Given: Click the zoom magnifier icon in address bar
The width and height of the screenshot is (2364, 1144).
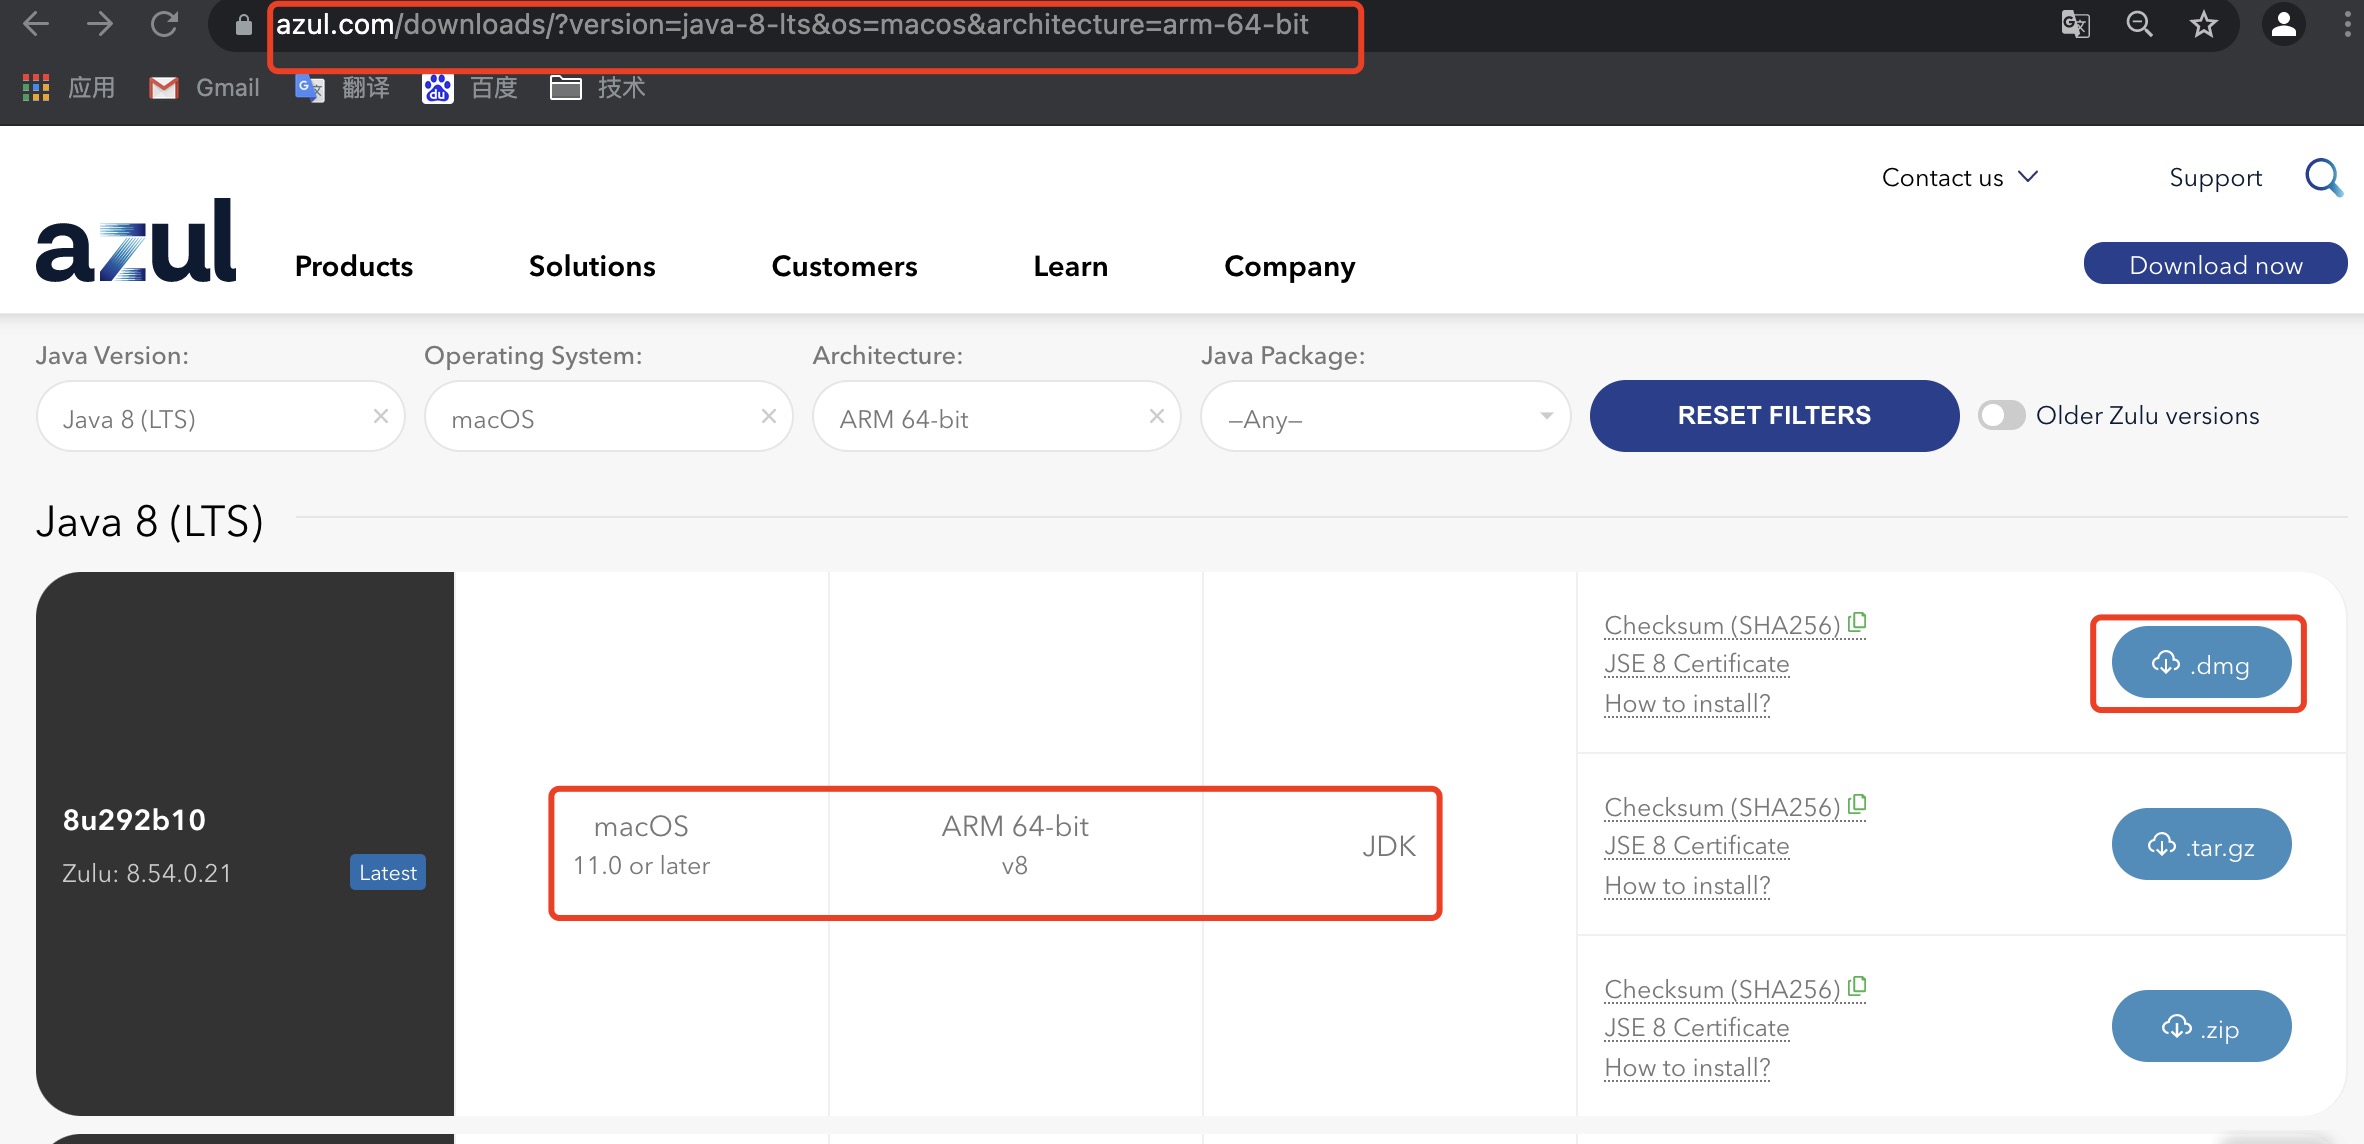Looking at the screenshot, I should point(2140,24).
